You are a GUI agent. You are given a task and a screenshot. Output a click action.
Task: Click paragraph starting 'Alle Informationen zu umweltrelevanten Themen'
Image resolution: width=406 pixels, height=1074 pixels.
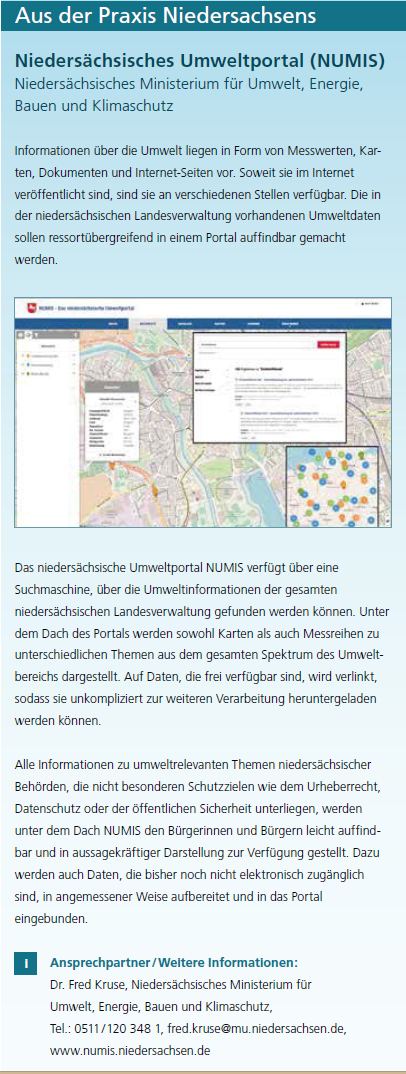coord(199,840)
